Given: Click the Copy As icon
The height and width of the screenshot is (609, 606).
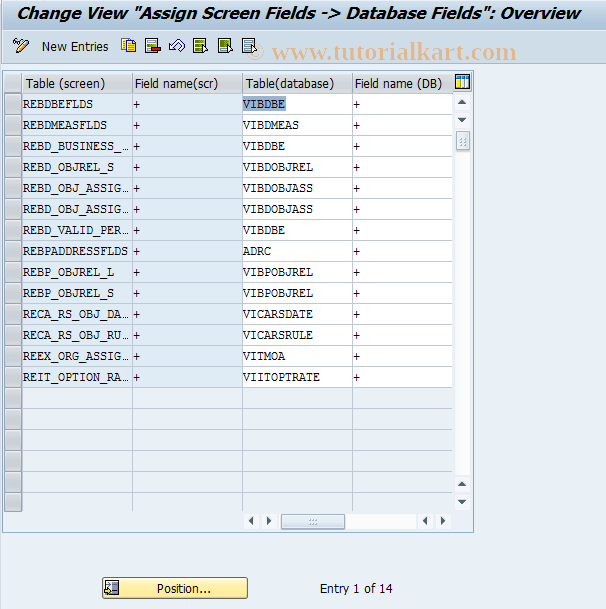Looking at the screenshot, I should (129, 46).
